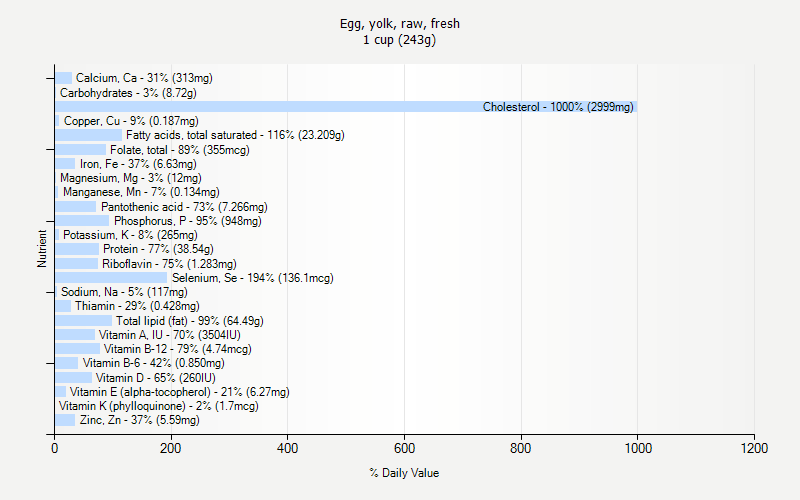Screen dimensions: 800x500
Task: Click the Vitamin B-6 bar
Action: pos(67,363)
